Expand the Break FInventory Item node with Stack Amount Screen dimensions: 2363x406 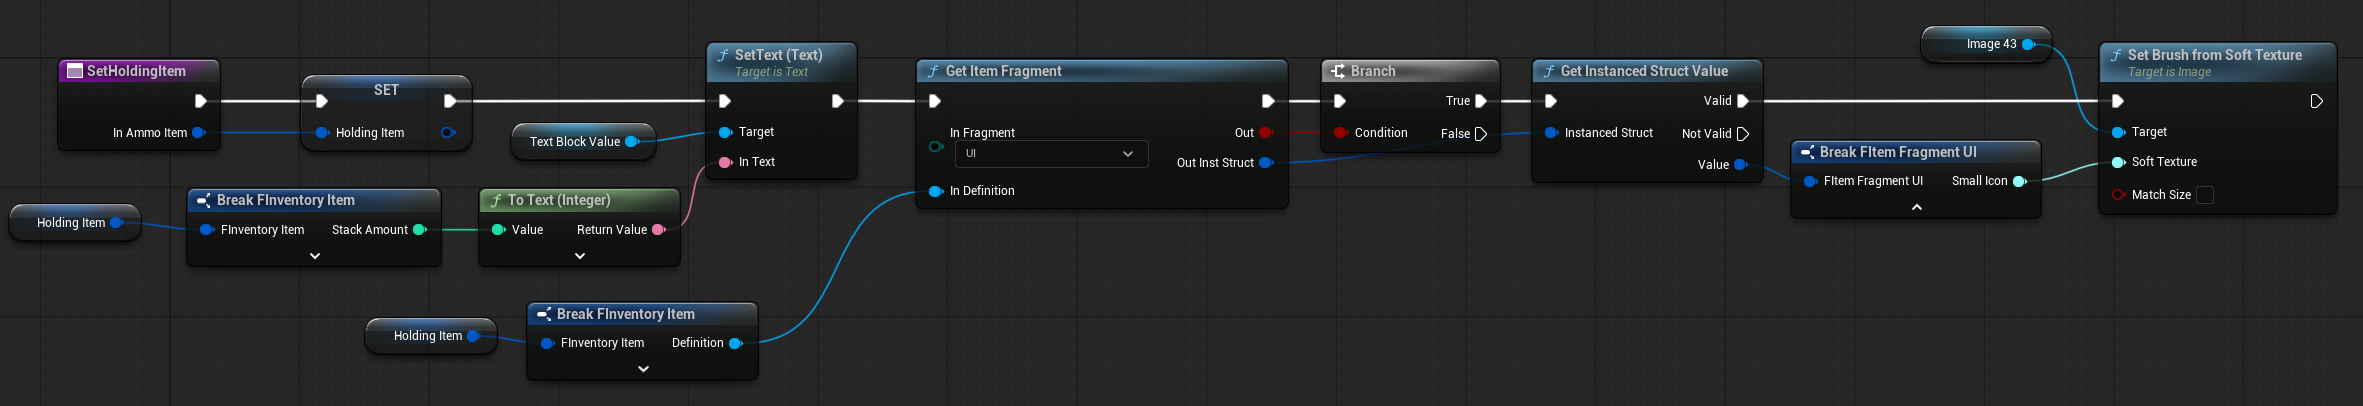point(314,256)
